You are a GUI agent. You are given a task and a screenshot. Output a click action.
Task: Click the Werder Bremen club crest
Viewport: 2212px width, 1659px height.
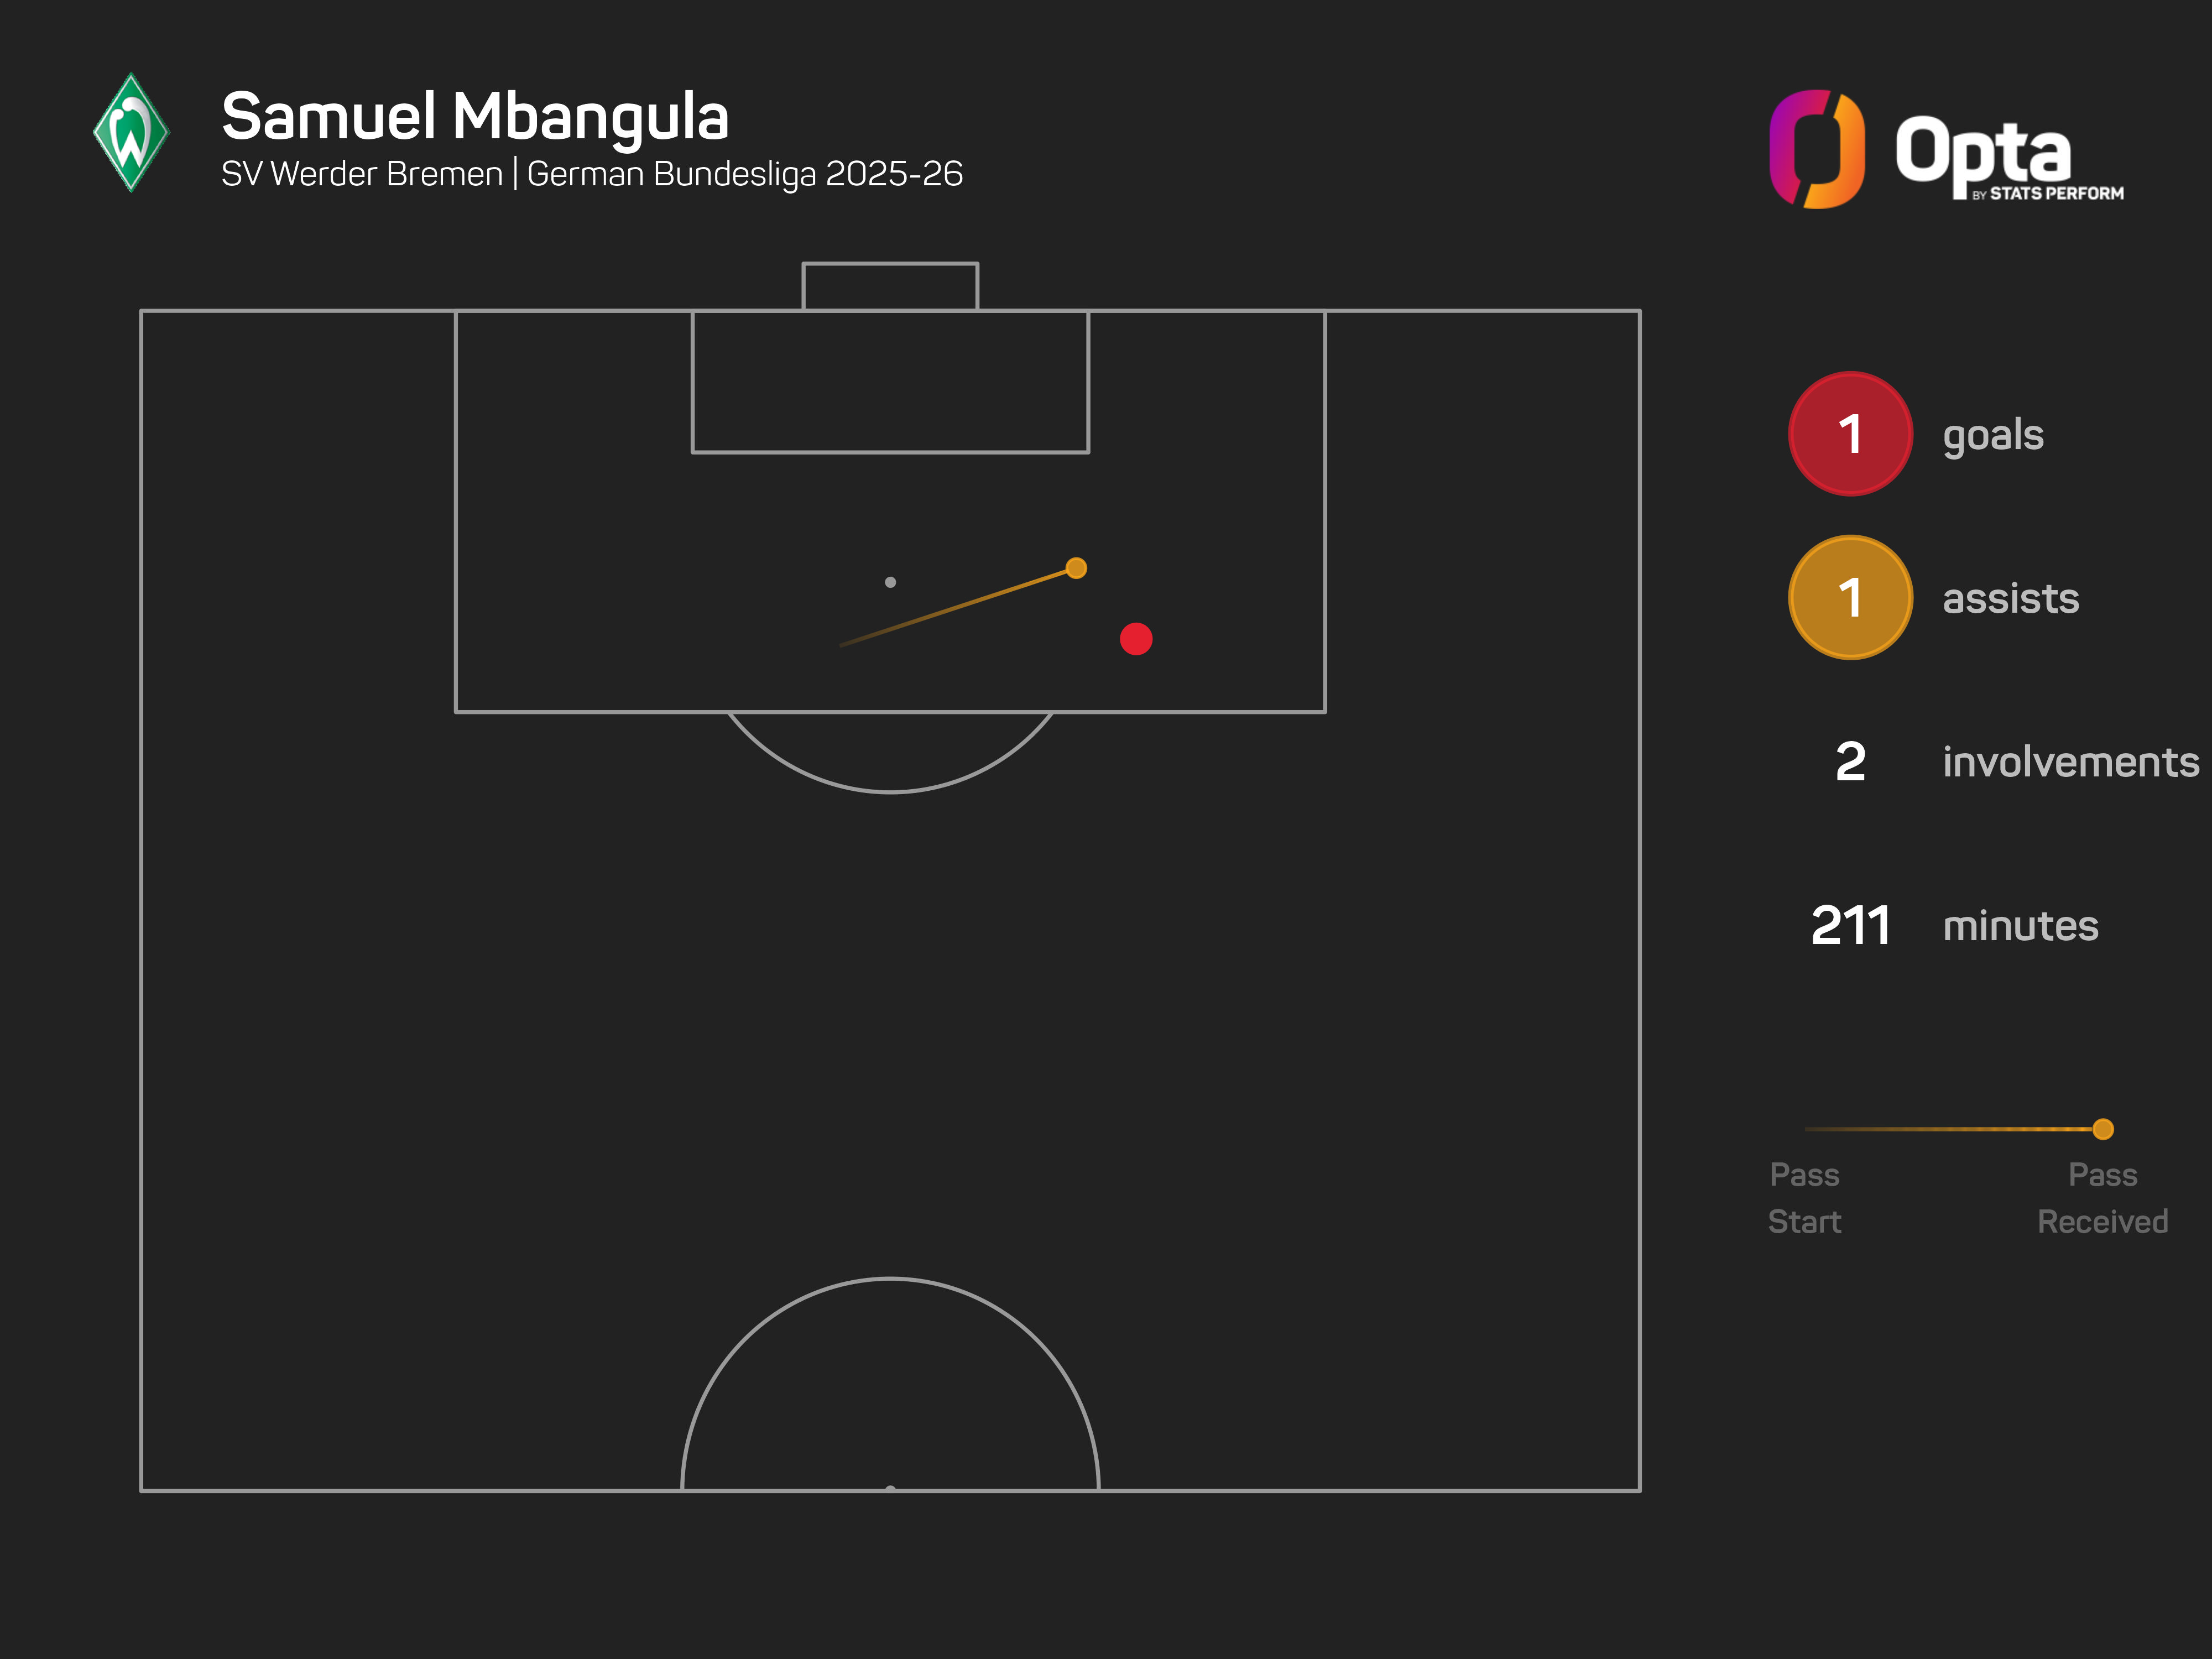(131, 133)
